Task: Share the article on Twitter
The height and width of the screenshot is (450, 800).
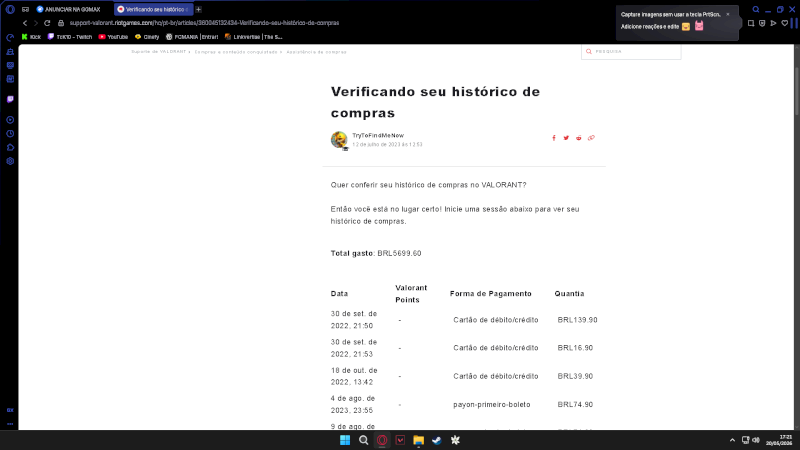Action: pyautogui.click(x=566, y=138)
